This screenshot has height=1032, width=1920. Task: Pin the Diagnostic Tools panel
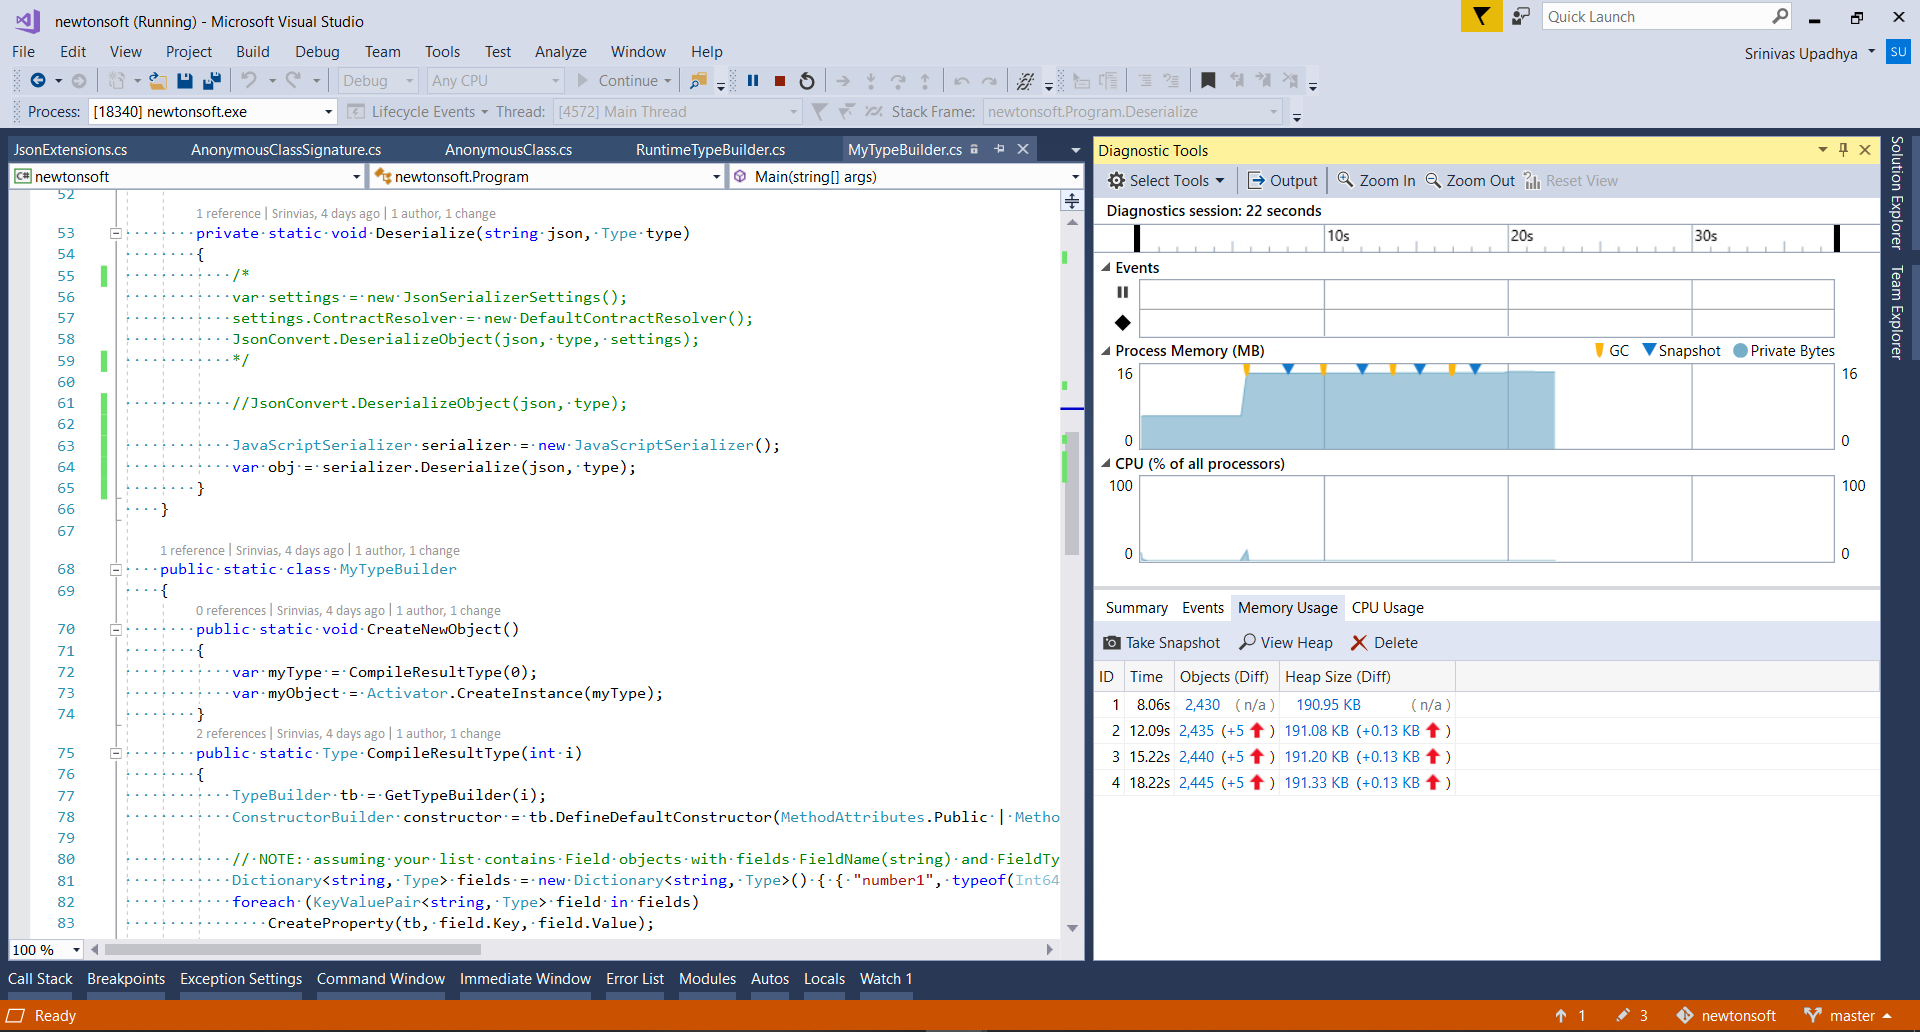coord(1843,150)
